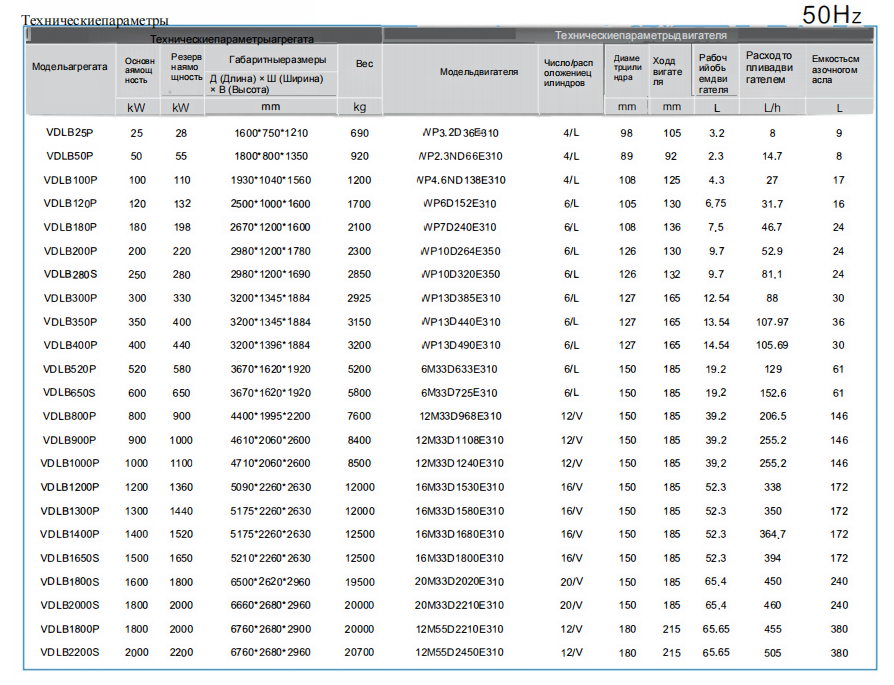894x685 pixels.
Task: Click the 'Модельагрегата' column header
Action: [x=70, y=67]
